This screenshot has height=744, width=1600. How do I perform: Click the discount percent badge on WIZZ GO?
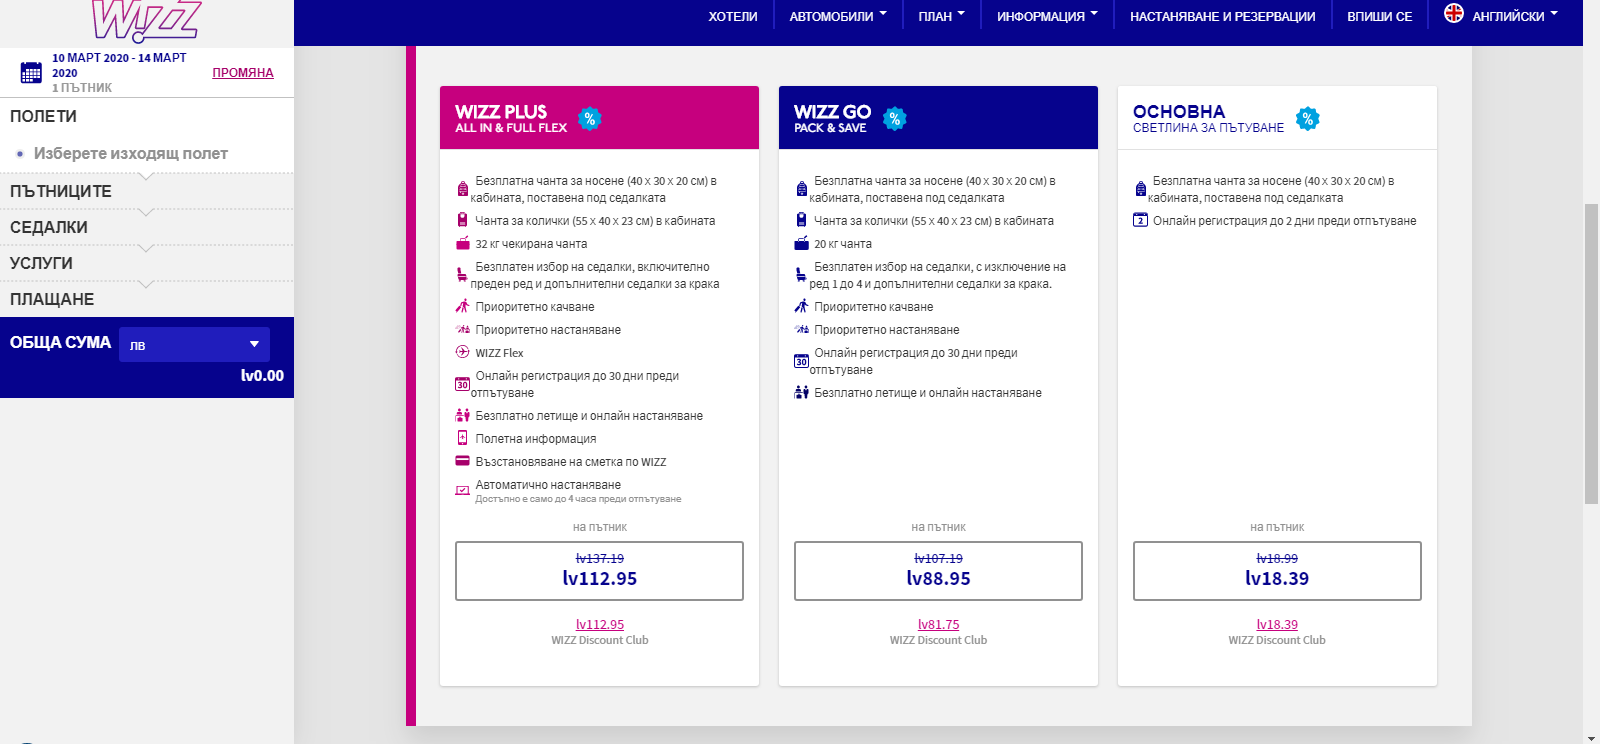[895, 119]
